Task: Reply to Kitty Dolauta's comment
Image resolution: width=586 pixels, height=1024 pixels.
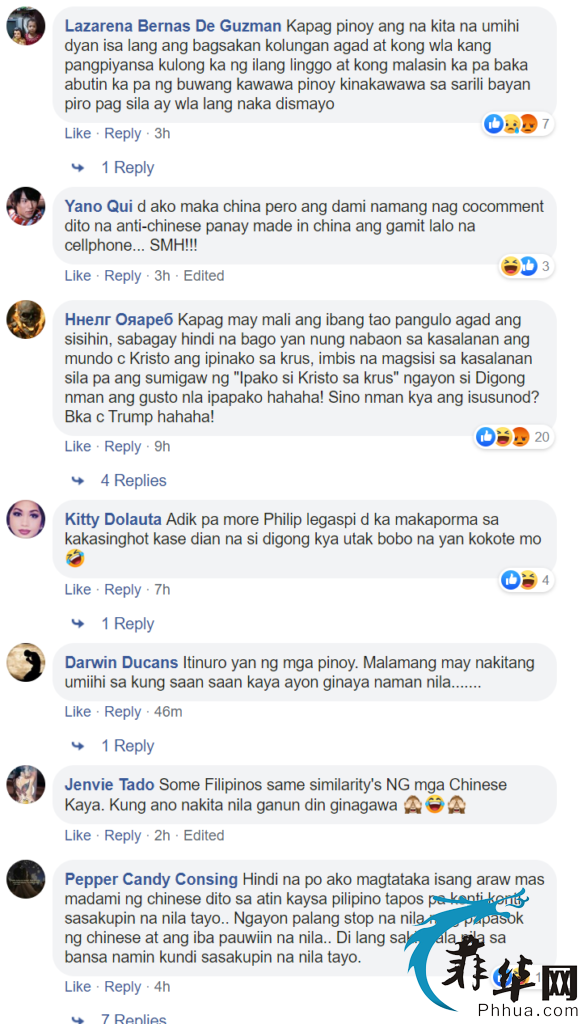Action: pos(123,590)
